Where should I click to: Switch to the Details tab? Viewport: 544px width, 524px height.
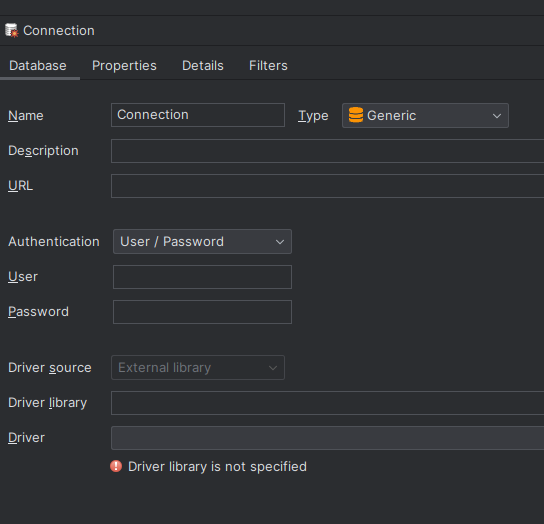pyautogui.click(x=203, y=66)
